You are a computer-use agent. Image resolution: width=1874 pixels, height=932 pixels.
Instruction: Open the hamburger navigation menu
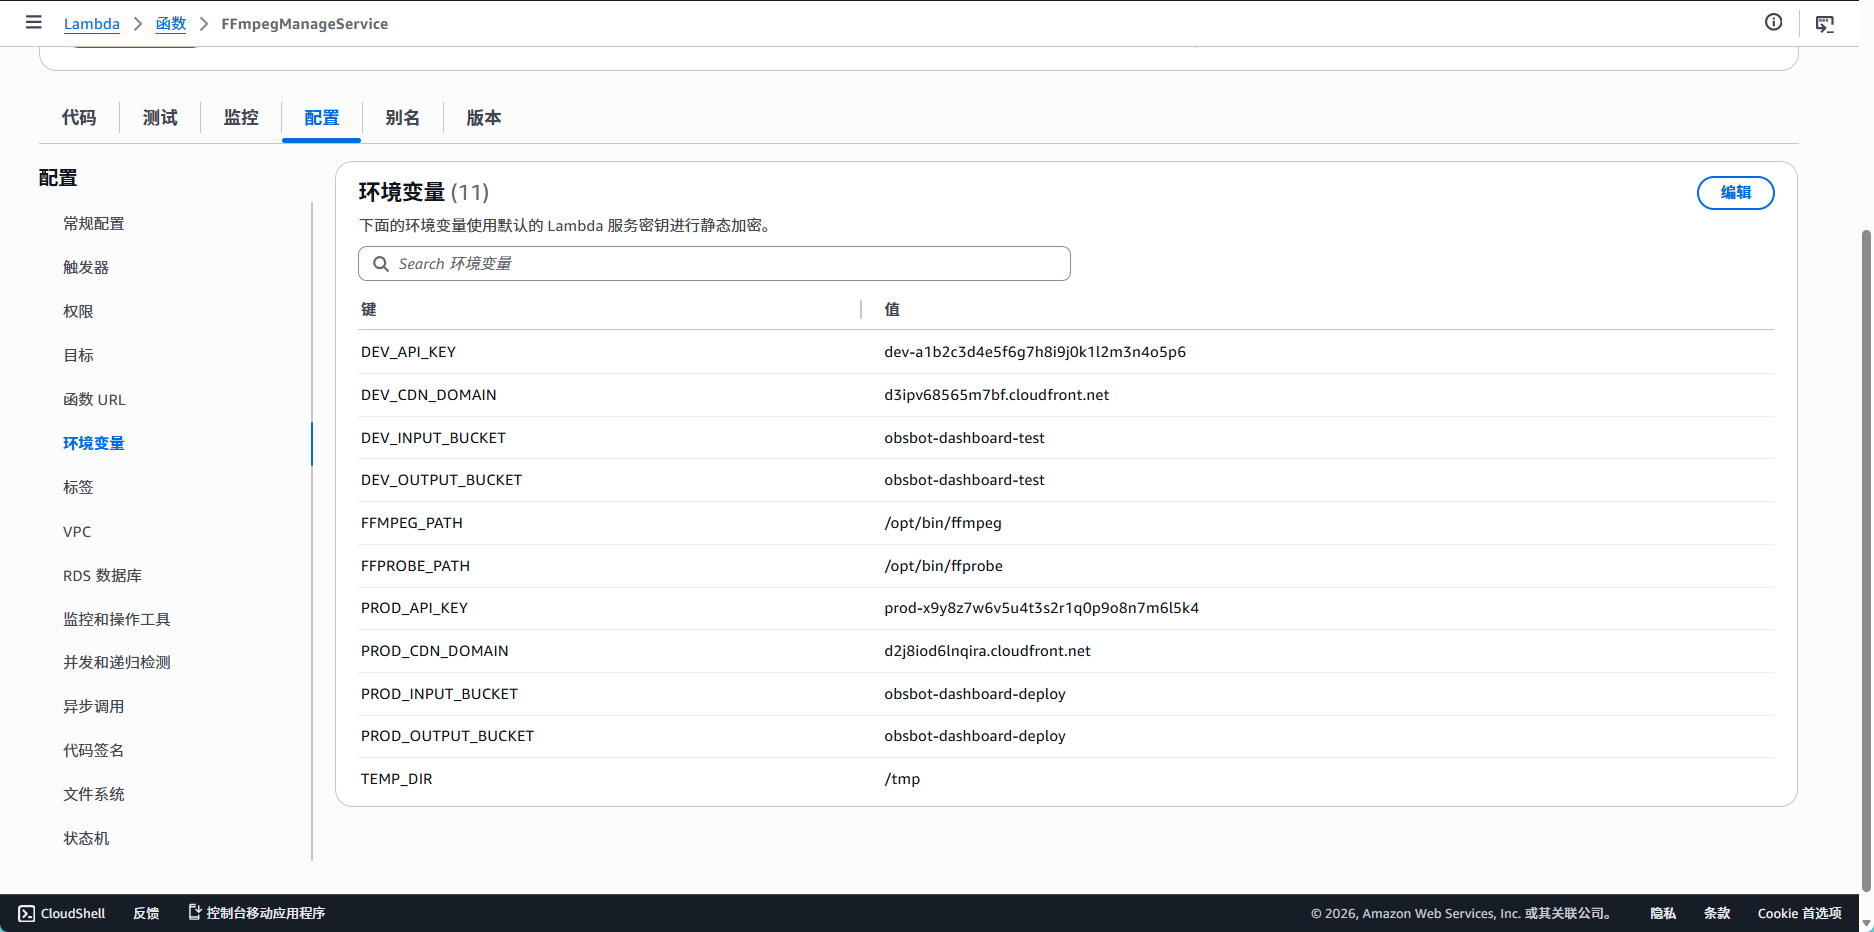34,22
